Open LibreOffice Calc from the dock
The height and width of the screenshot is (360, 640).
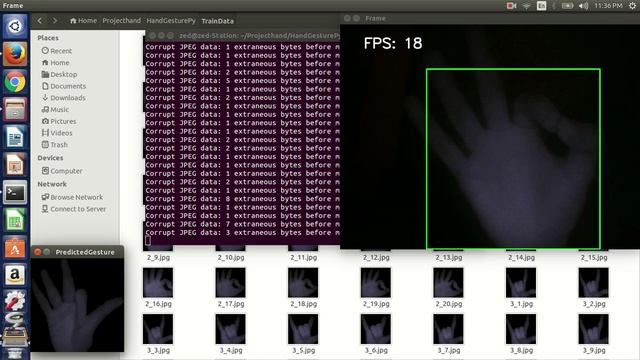tap(15, 220)
